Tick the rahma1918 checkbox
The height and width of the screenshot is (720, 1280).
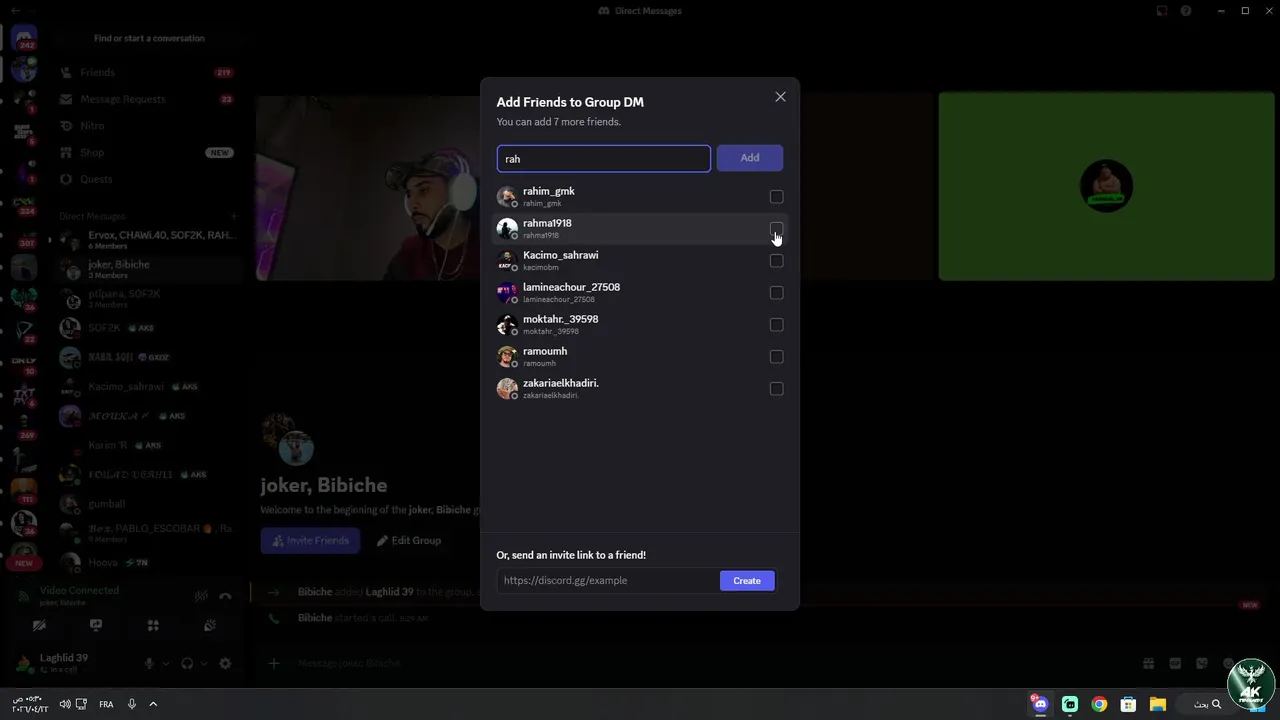pyautogui.click(x=776, y=229)
